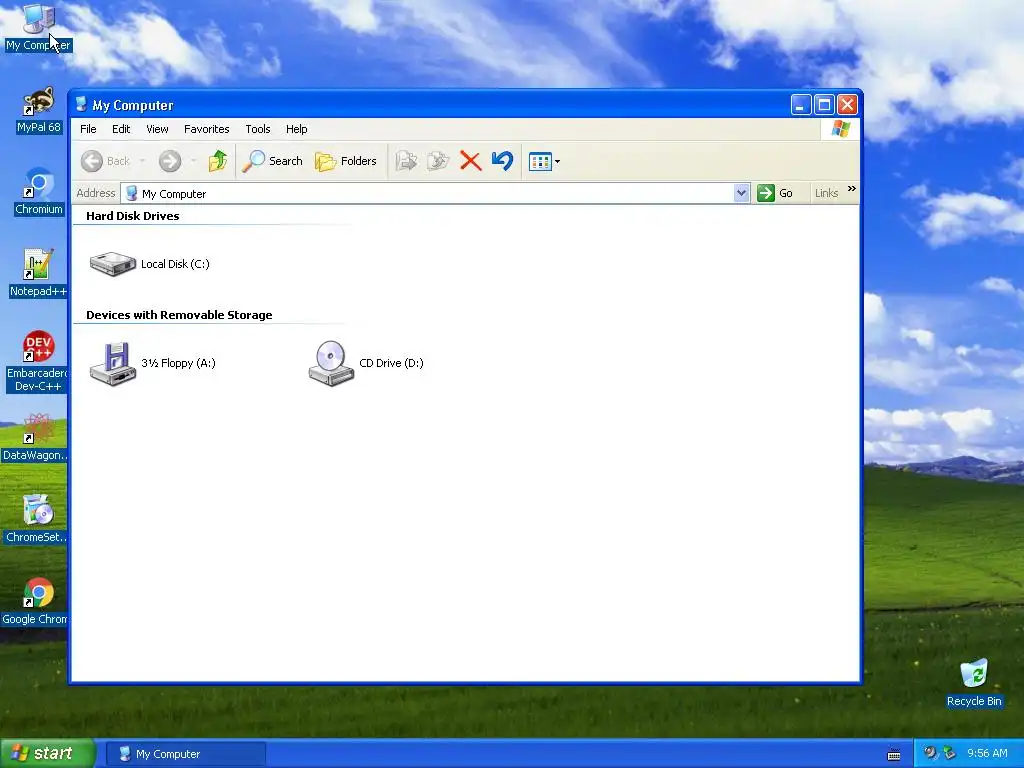Image resolution: width=1024 pixels, height=768 pixels.
Task: Expand the Address bar dropdown
Action: tap(741, 193)
